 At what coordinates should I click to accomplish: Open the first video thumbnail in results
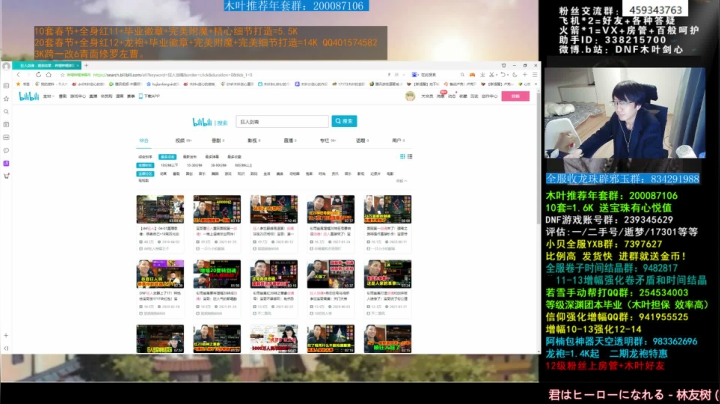(x=160, y=209)
